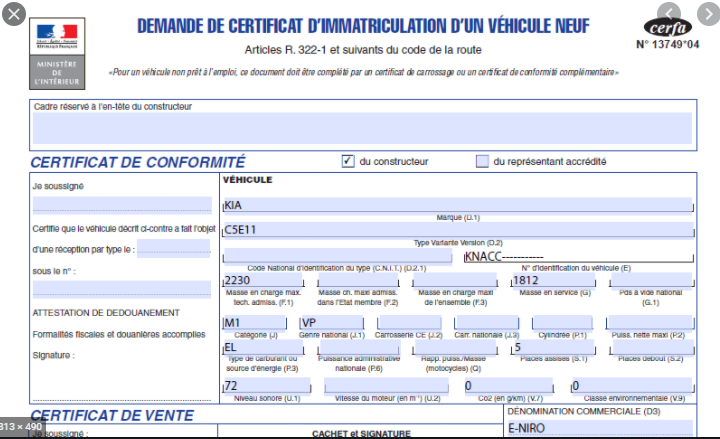Click the Catégorie field showing M1
Viewport: 720px width, 439px height.
(x=254, y=323)
